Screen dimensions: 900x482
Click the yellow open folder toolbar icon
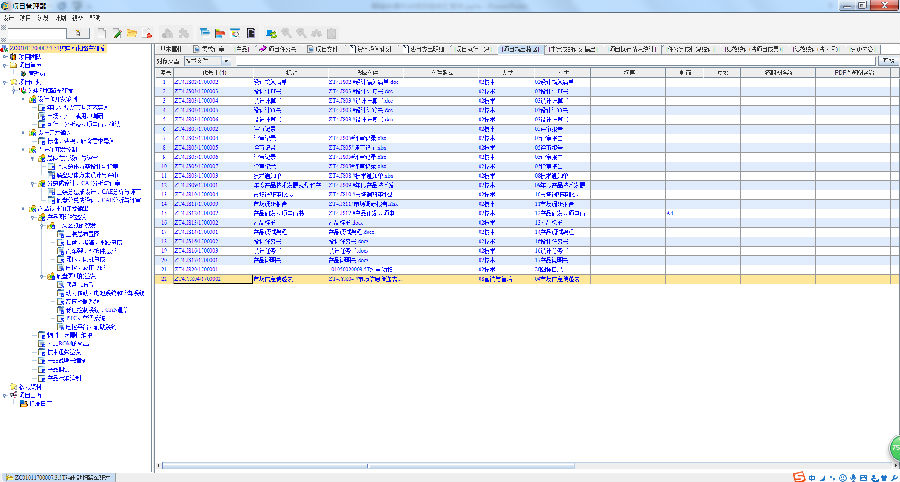[x=132, y=33]
